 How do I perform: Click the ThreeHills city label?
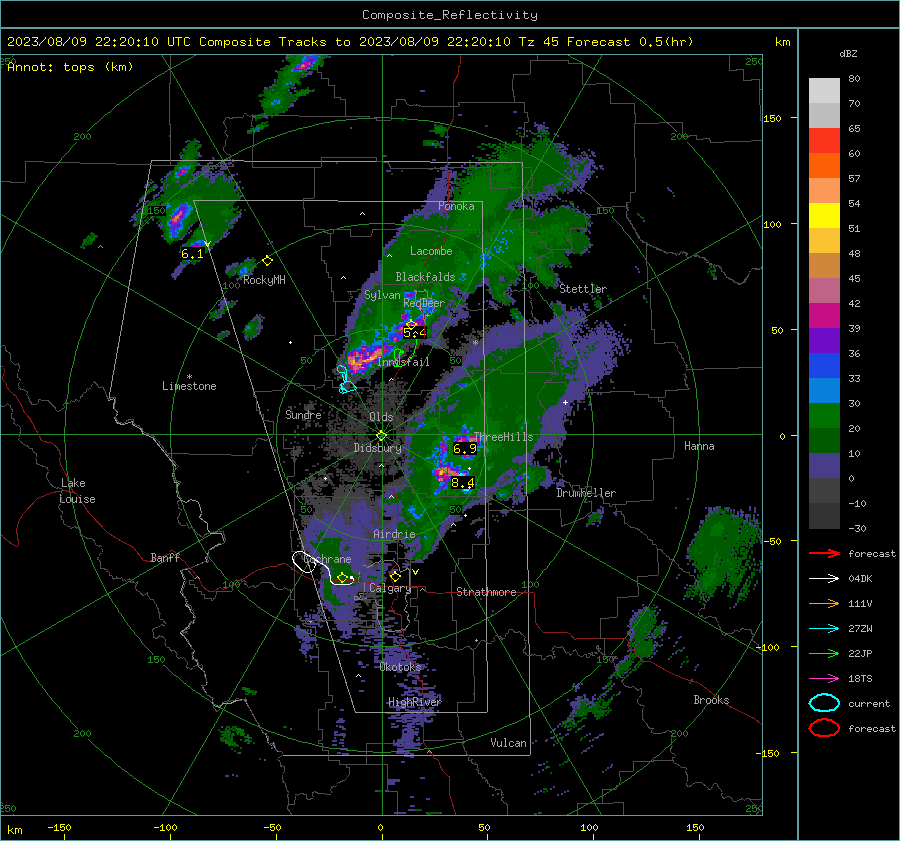[503, 437]
